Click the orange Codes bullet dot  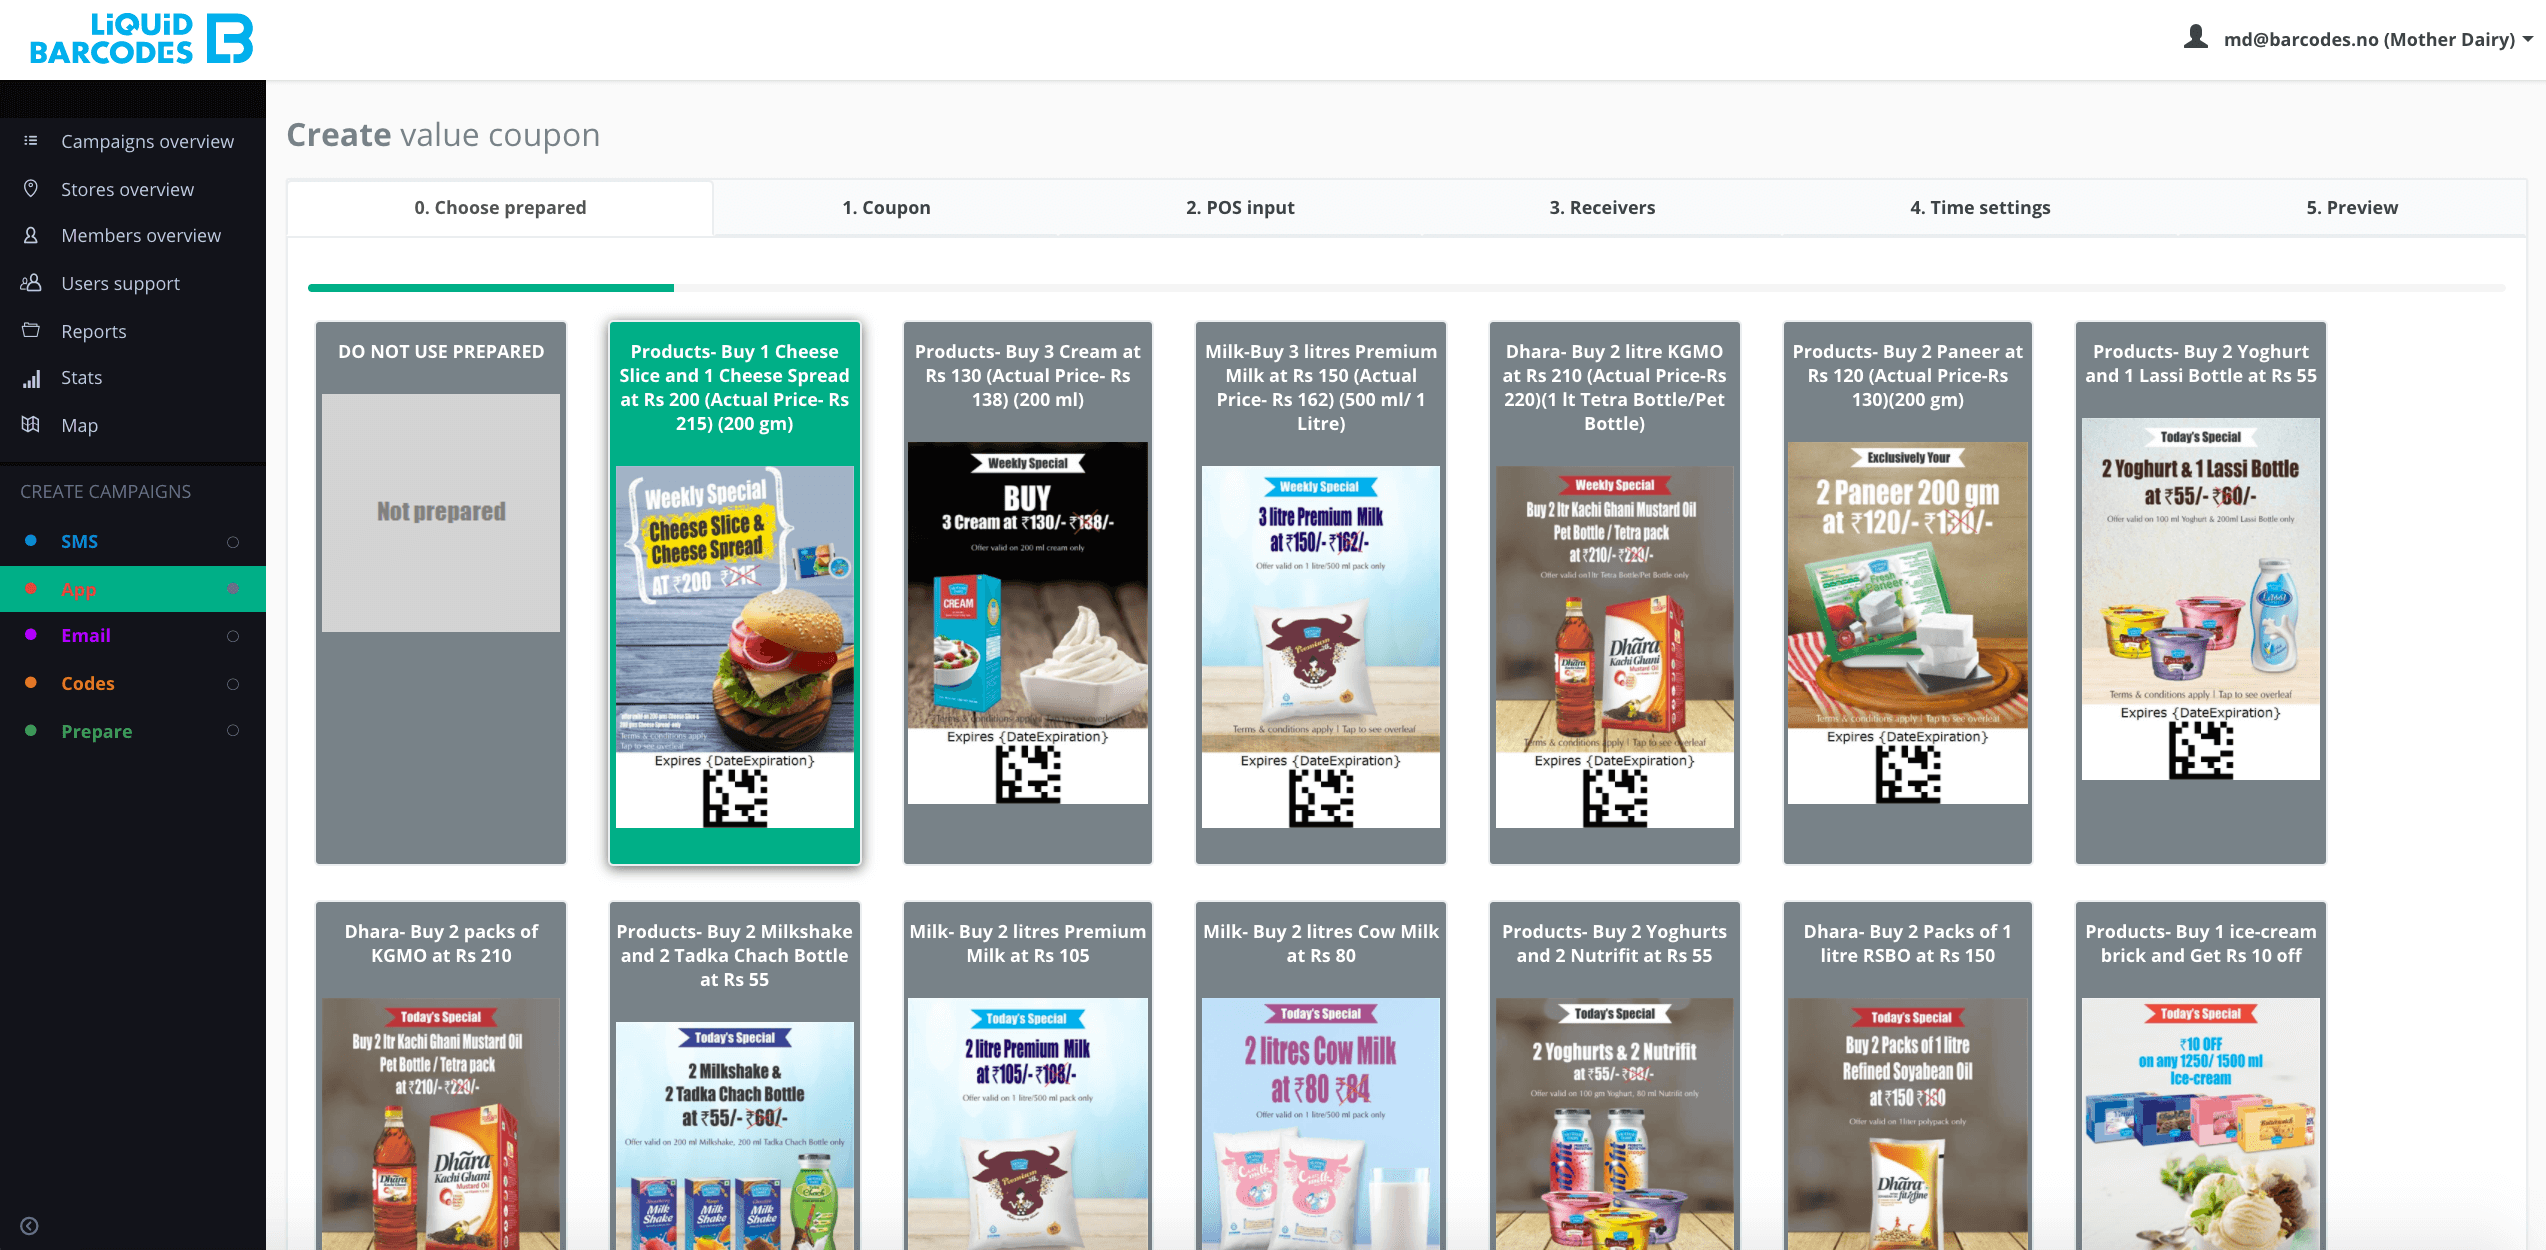pyautogui.click(x=31, y=683)
